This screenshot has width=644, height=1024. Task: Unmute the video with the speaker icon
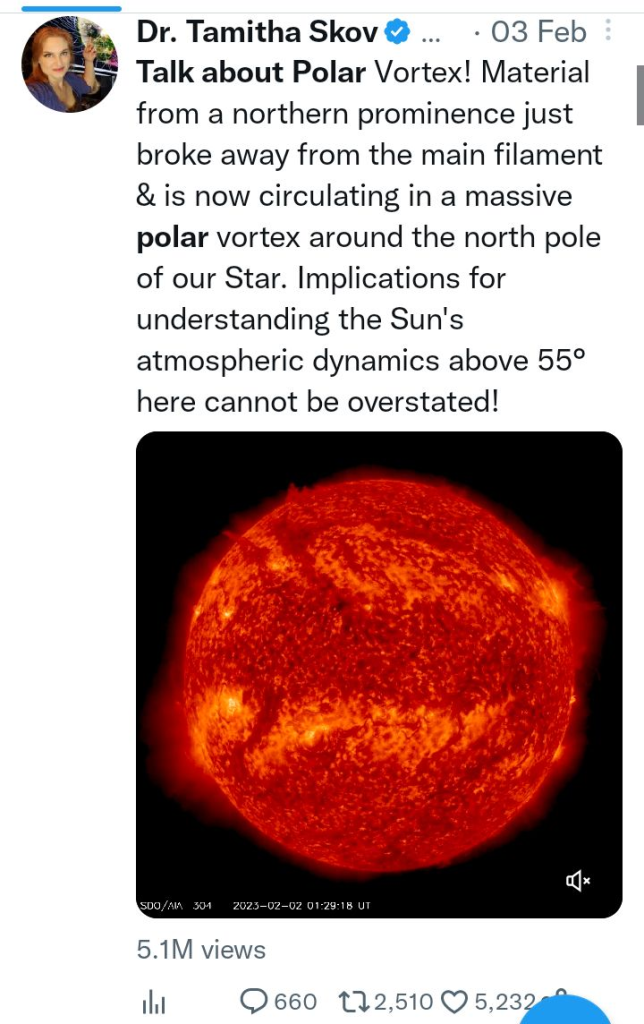point(578,881)
